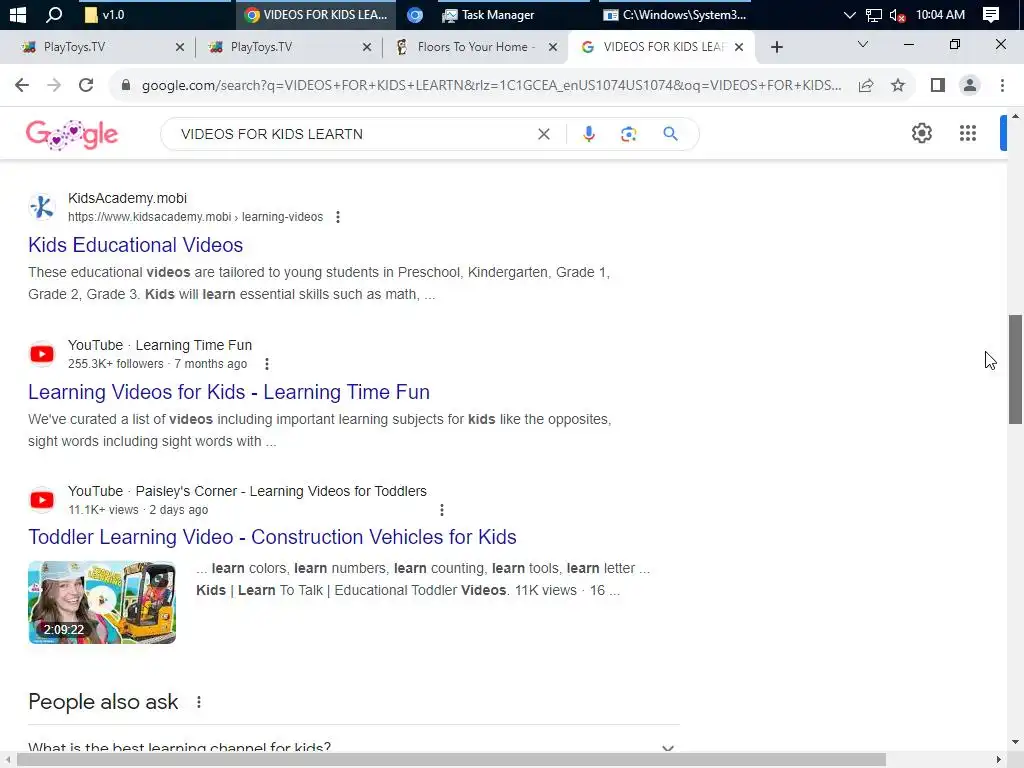Screen dimensions: 1024x768
Task: Open Learning Videos for Kids link
Action: coord(229,392)
